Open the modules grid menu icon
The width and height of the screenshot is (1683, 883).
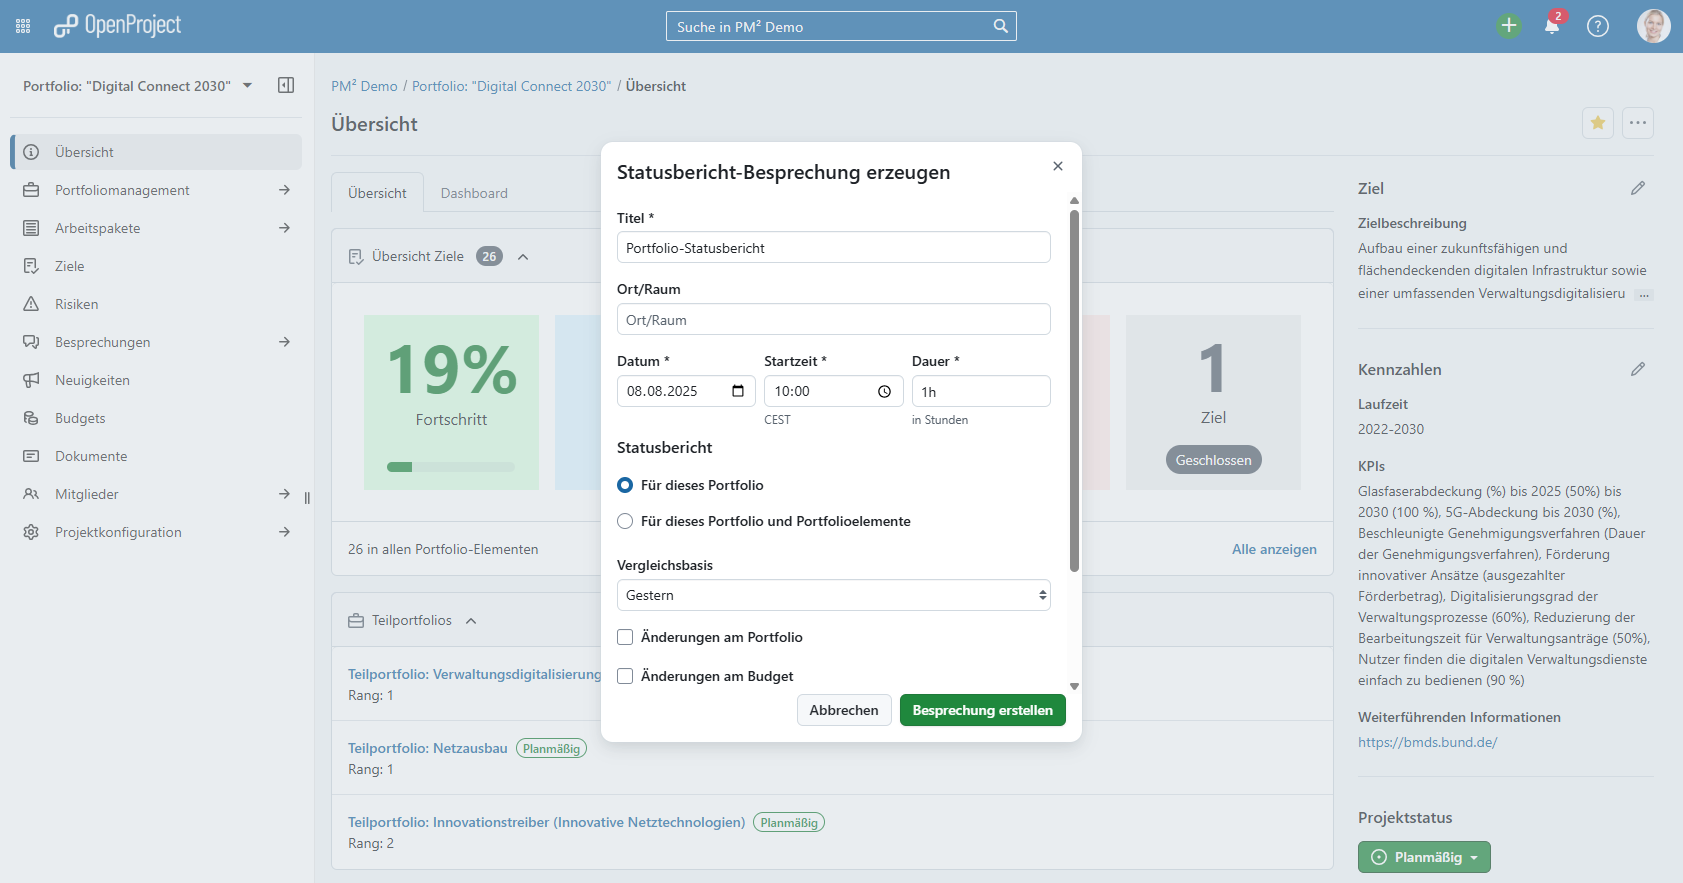[x=23, y=26]
